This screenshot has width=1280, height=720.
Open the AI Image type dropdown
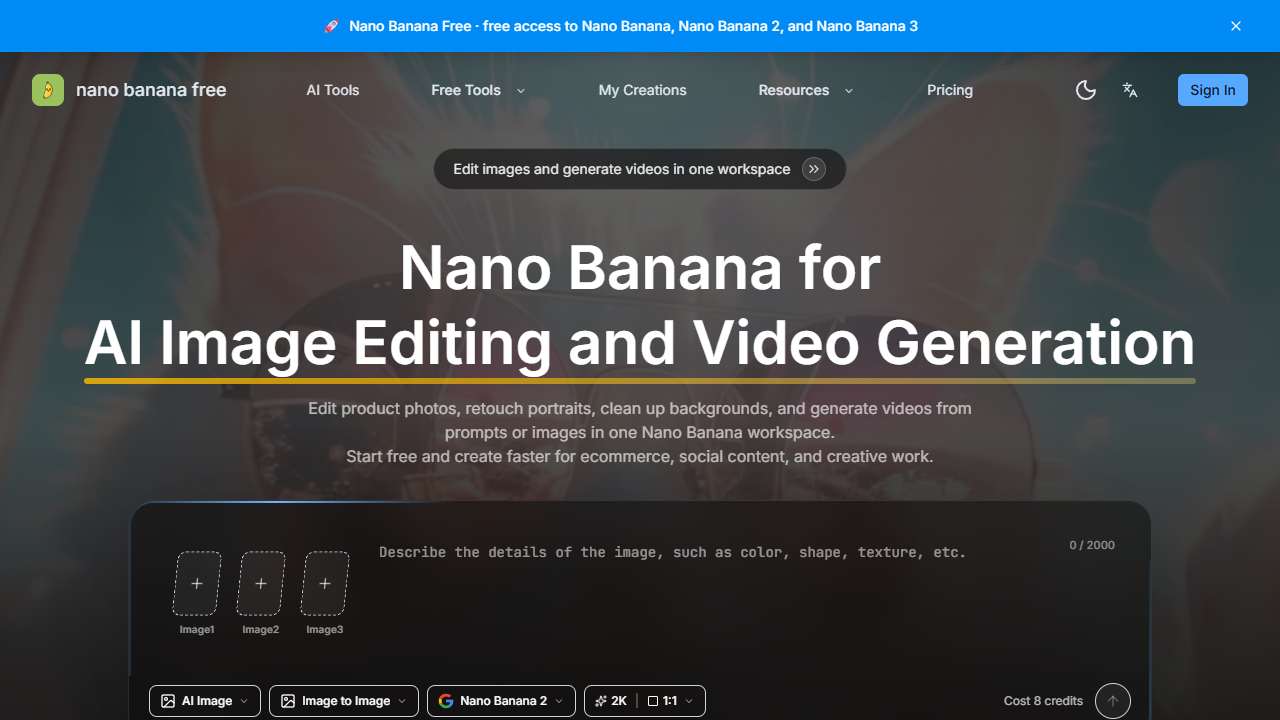click(x=205, y=701)
